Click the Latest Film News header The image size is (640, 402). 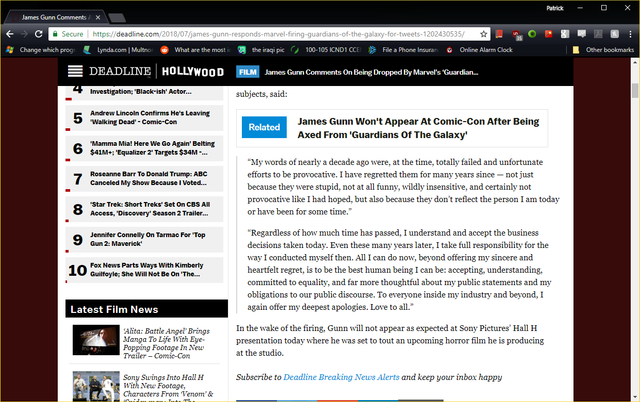pyautogui.click(x=147, y=309)
